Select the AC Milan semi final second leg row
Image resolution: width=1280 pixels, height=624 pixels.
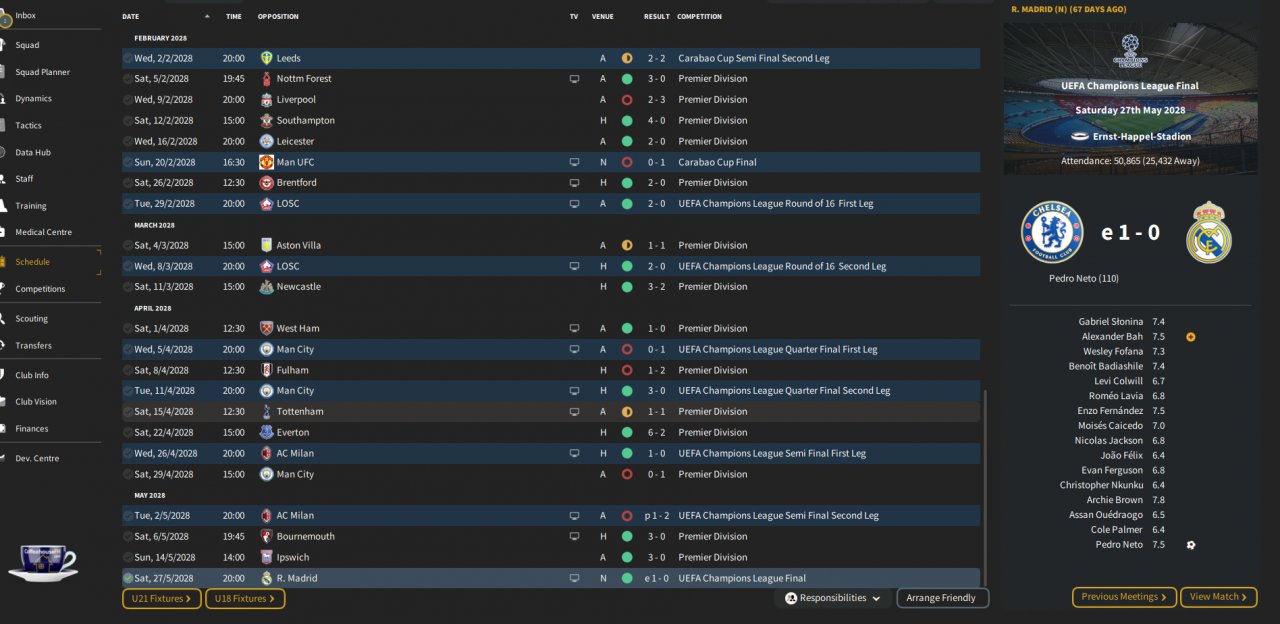[x=551, y=516]
